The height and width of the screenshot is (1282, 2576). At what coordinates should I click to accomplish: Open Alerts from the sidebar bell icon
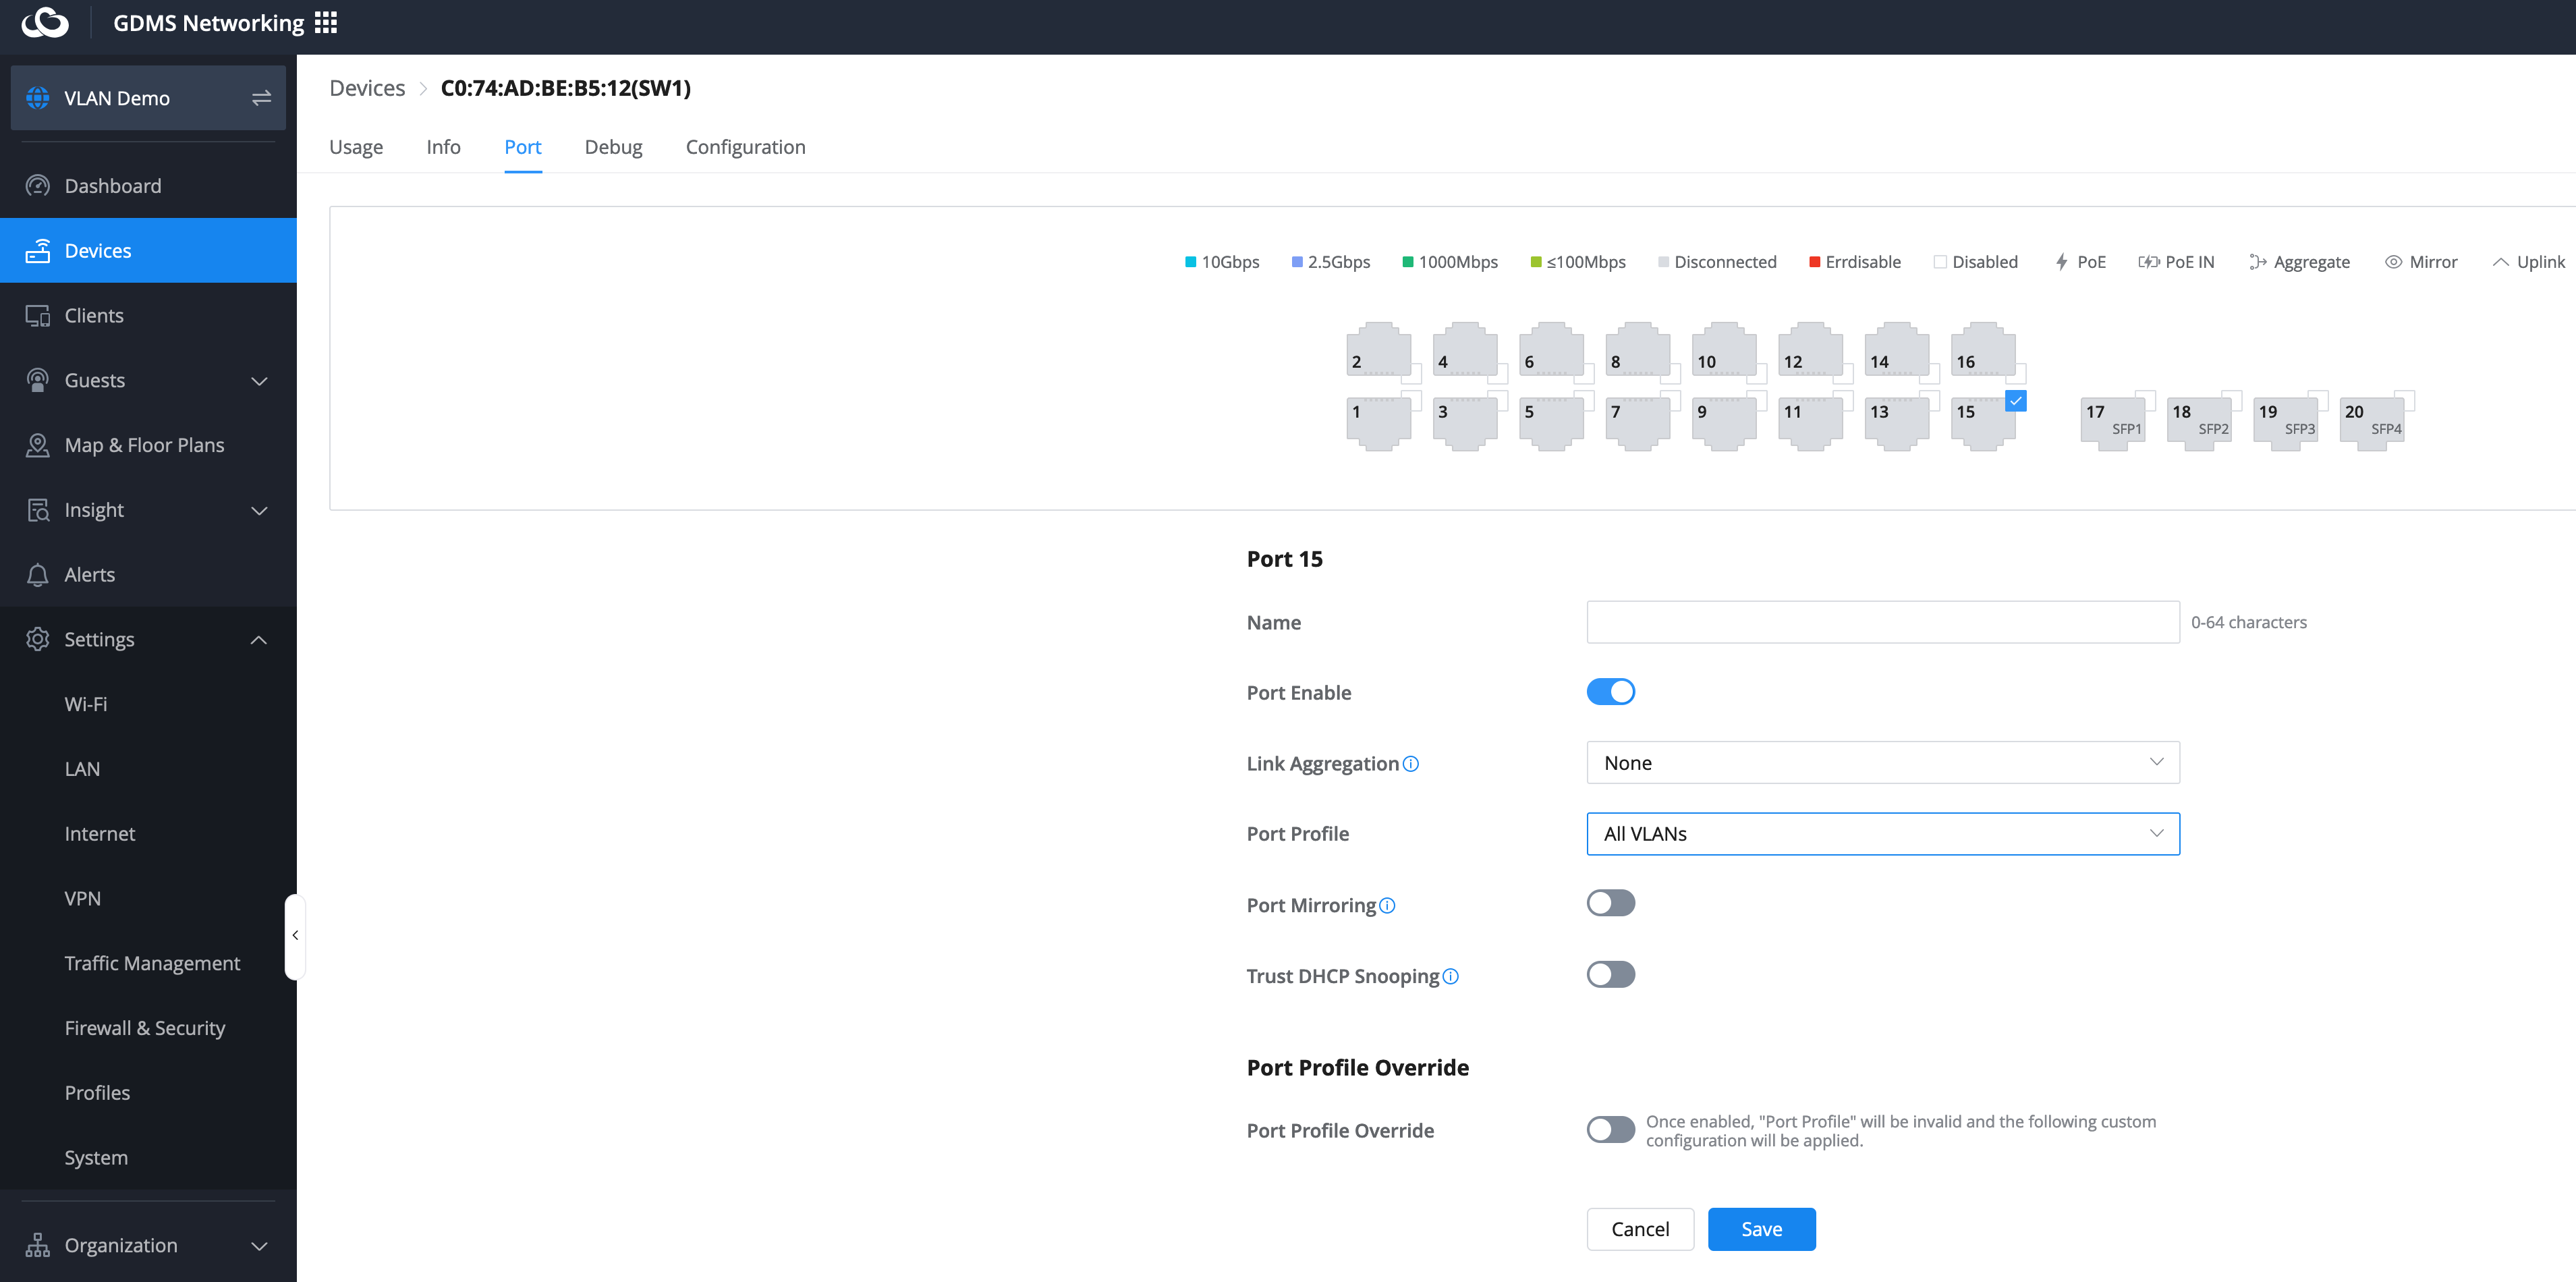(38, 575)
